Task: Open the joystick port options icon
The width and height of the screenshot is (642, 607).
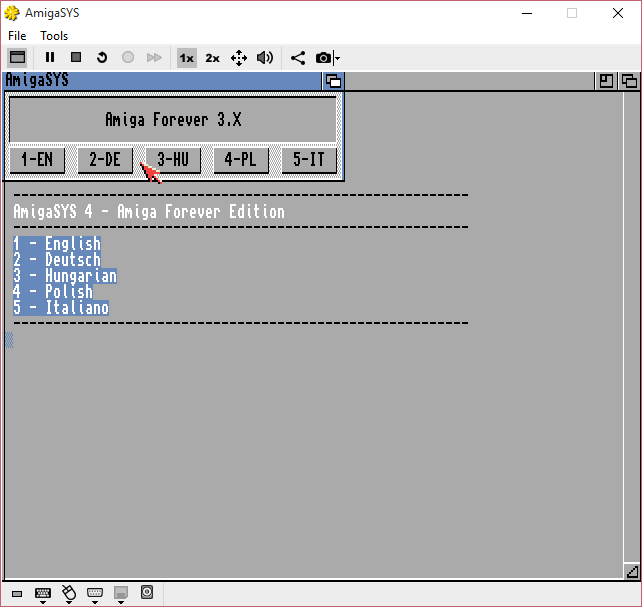Action: [x=95, y=595]
